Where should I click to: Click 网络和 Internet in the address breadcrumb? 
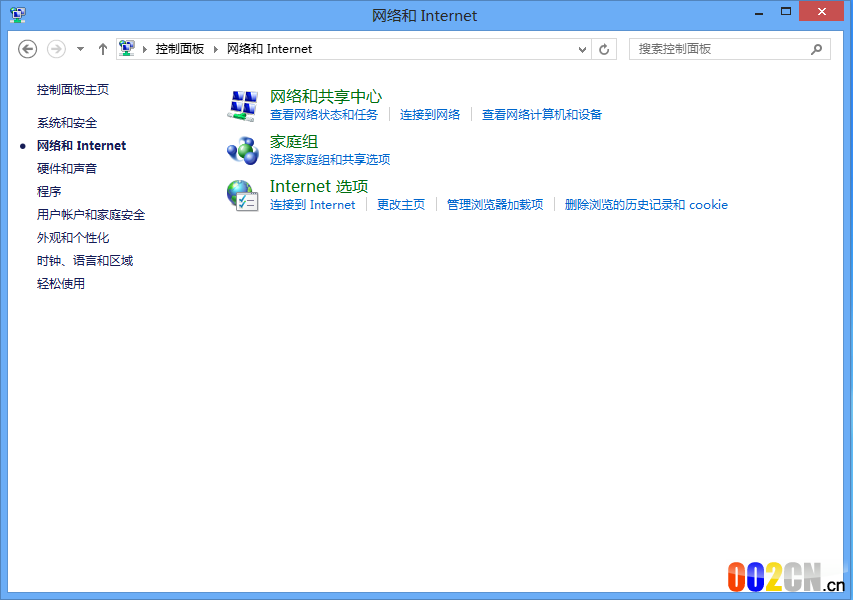(x=269, y=49)
